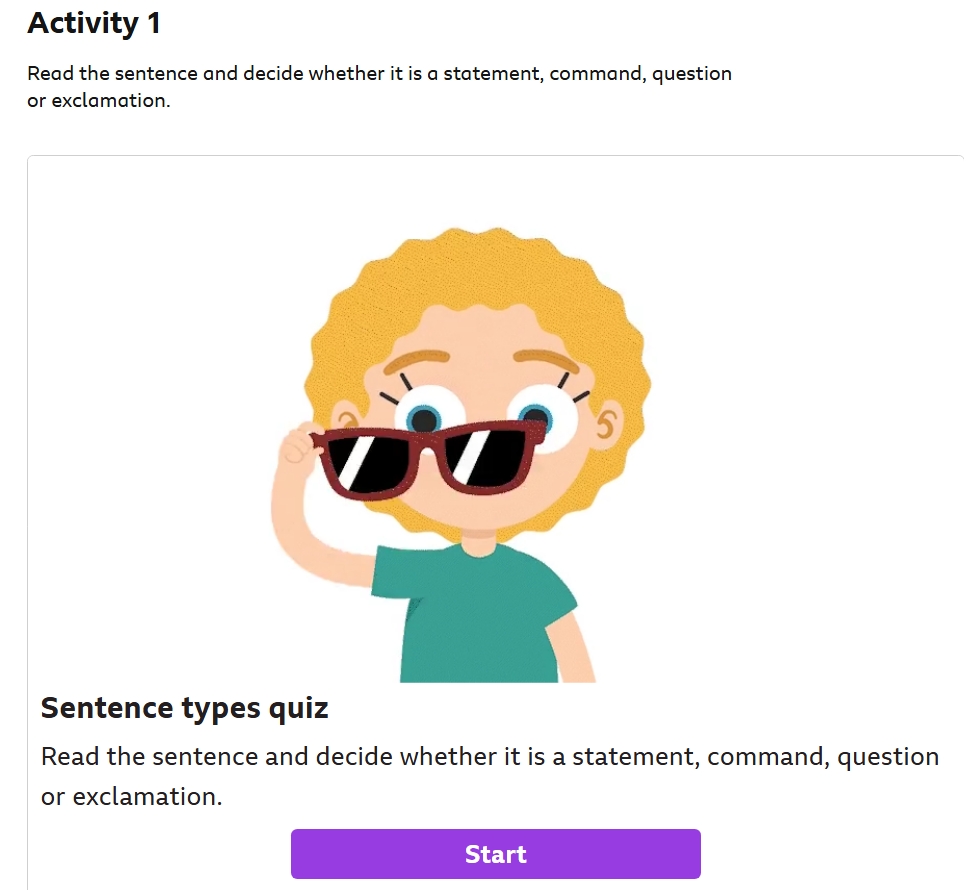The width and height of the screenshot is (971, 890).
Task: Click the purple Start button
Action: tap(495, 853)
